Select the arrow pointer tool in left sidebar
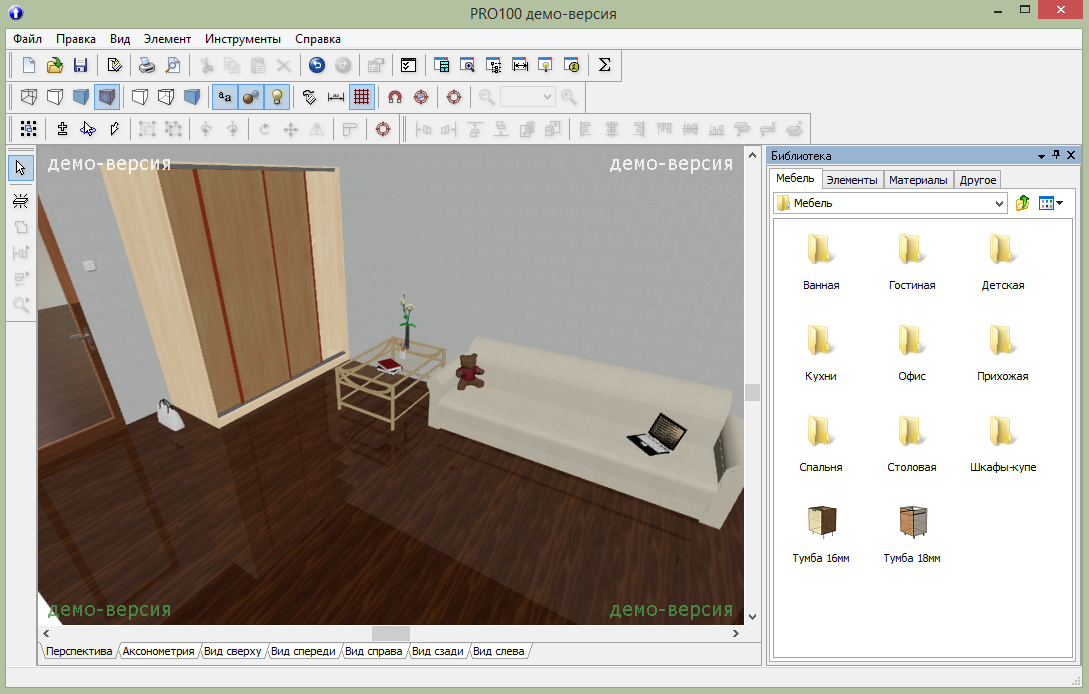The image size is (1089, 694). (x=20, y=167)
